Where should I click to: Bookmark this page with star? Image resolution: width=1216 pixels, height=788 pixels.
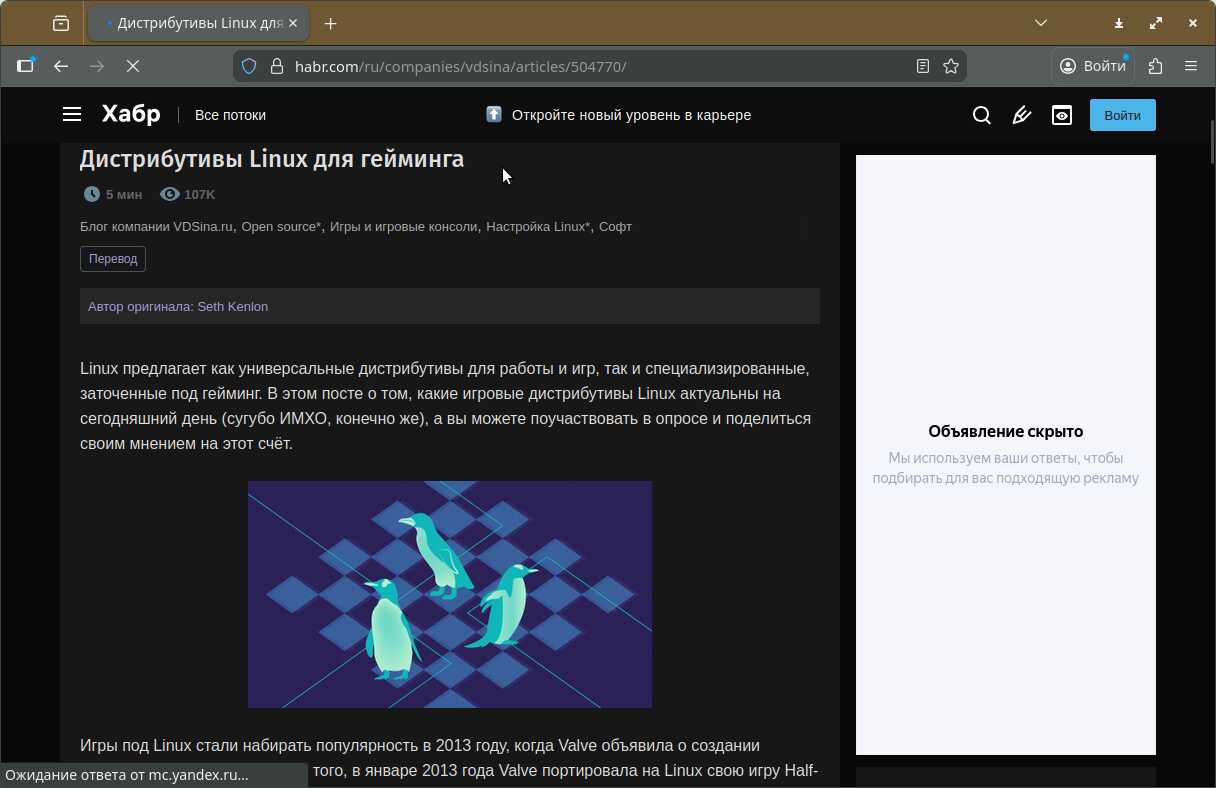pyautogui.click(x=951, y=66)
